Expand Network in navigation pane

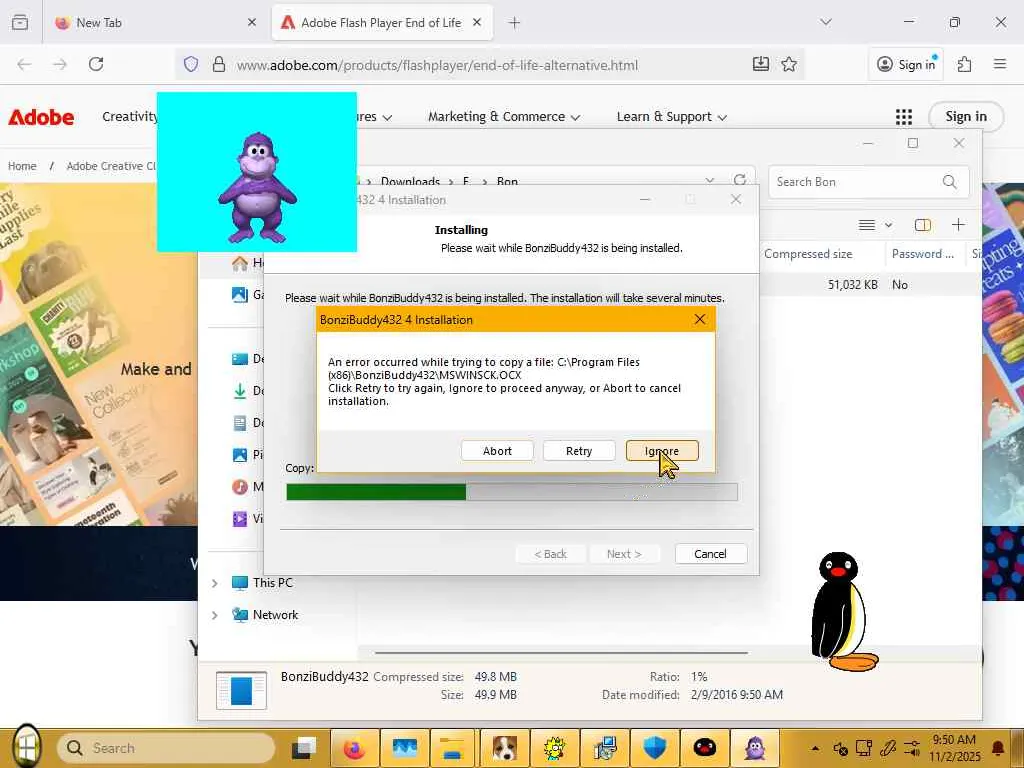click(x=215, y=615)
